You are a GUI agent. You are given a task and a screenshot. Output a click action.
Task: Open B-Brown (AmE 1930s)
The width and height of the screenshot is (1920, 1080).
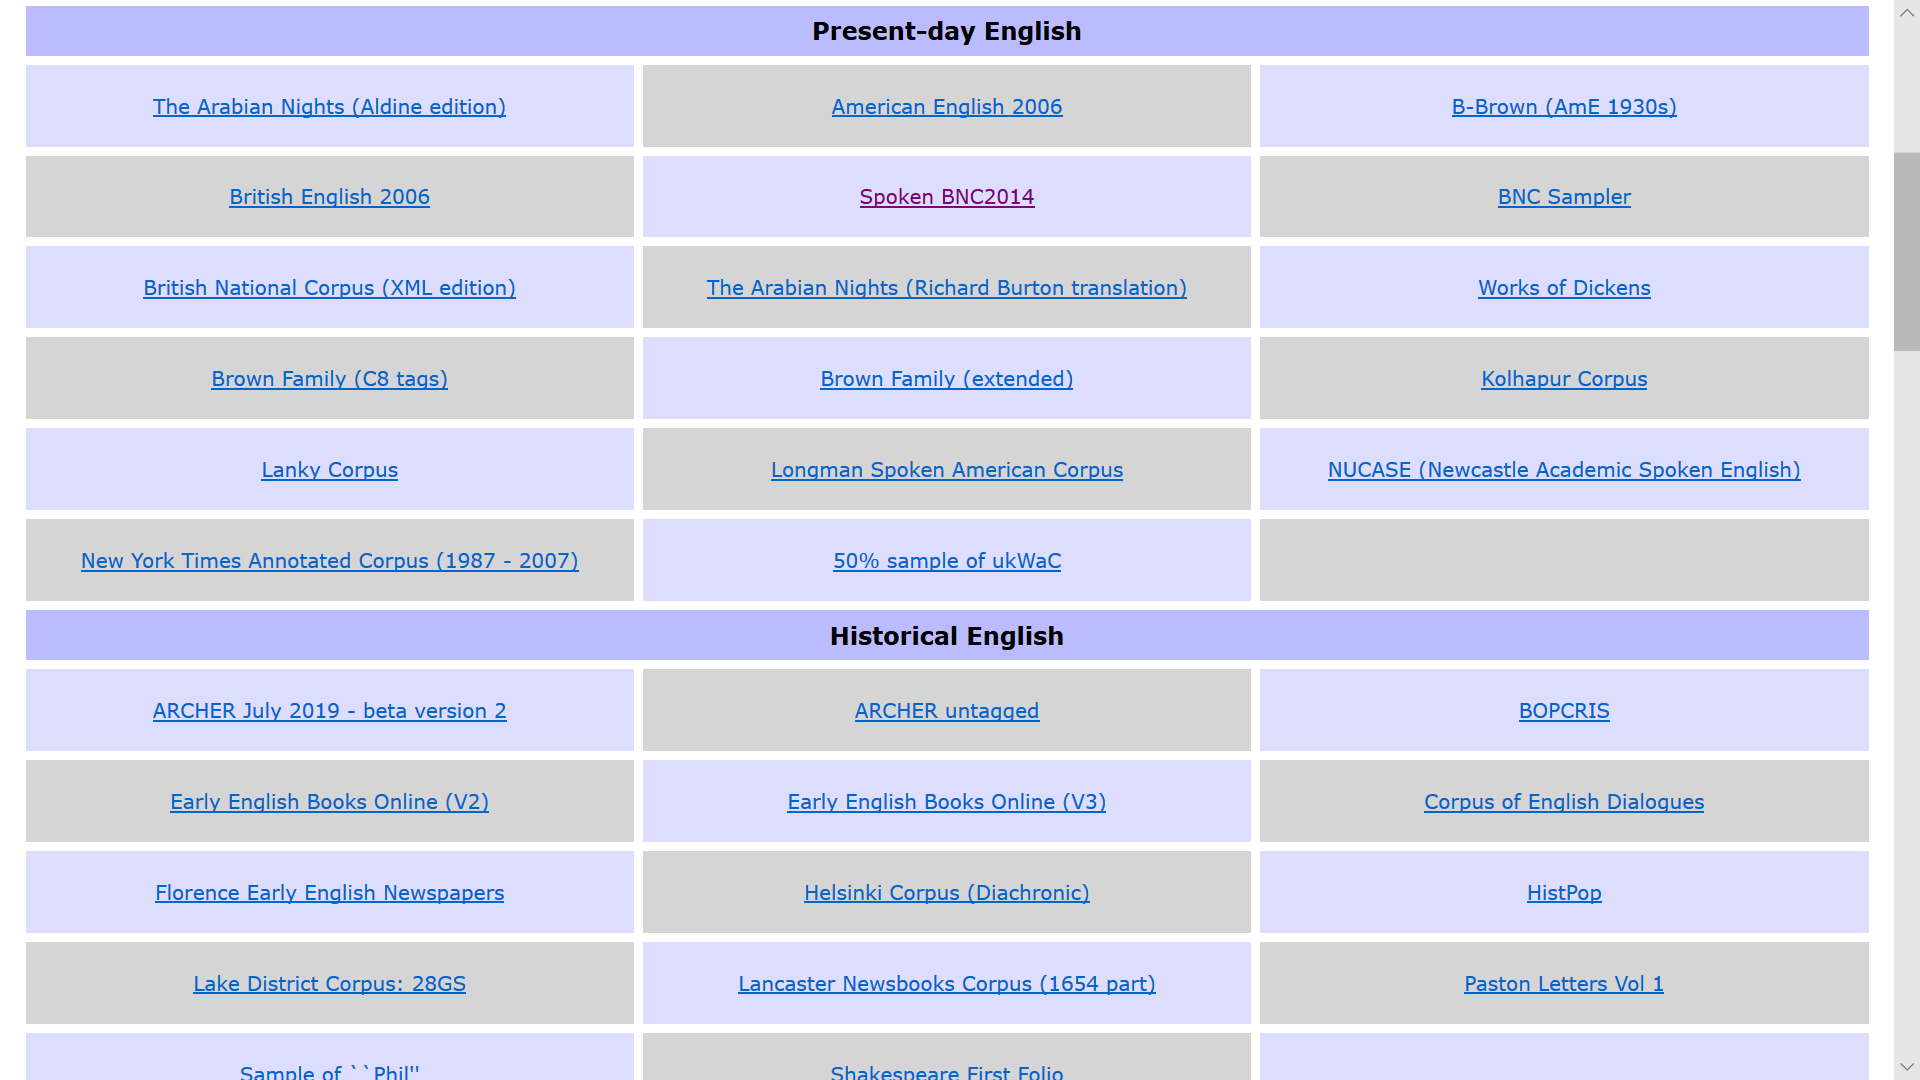[x=1563, y=107]
